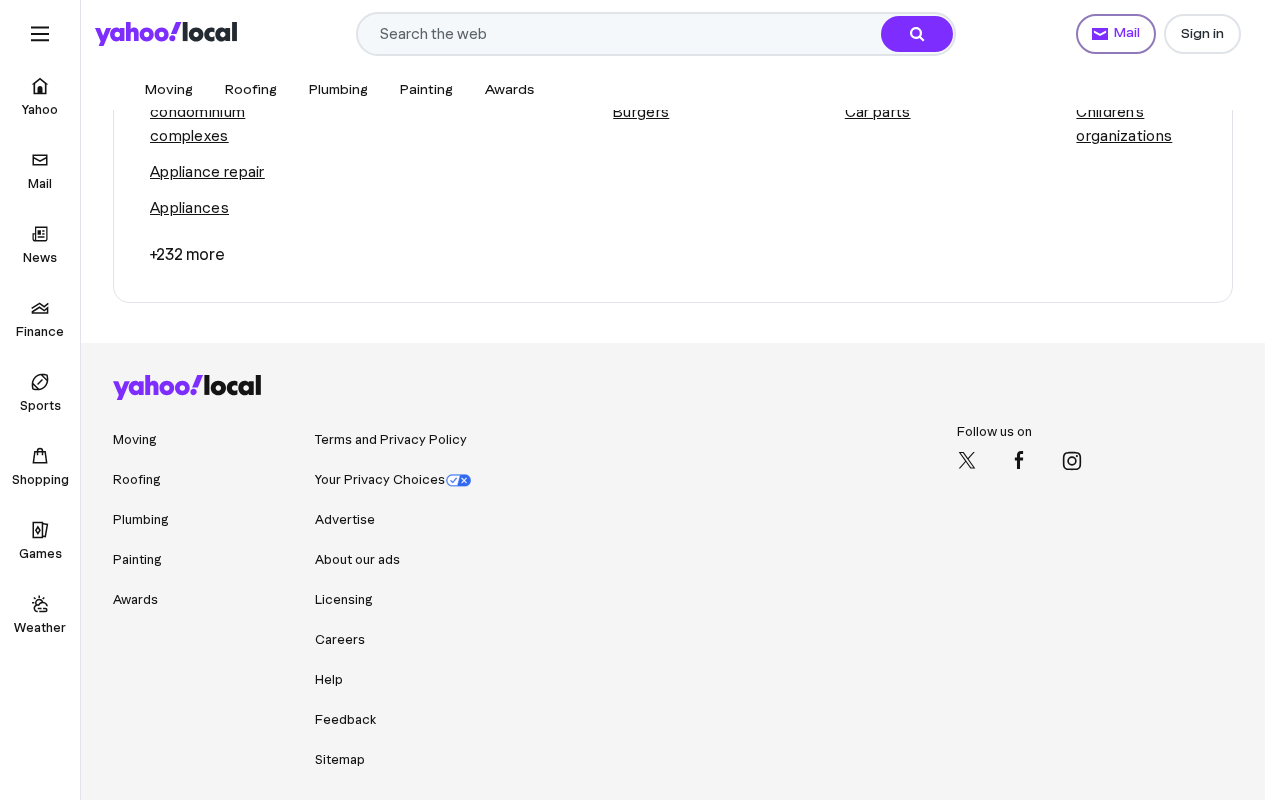Select the Awards tab in top navigation
The width and height of the screenshot is (1280, 800).
(x=510, y=89)
